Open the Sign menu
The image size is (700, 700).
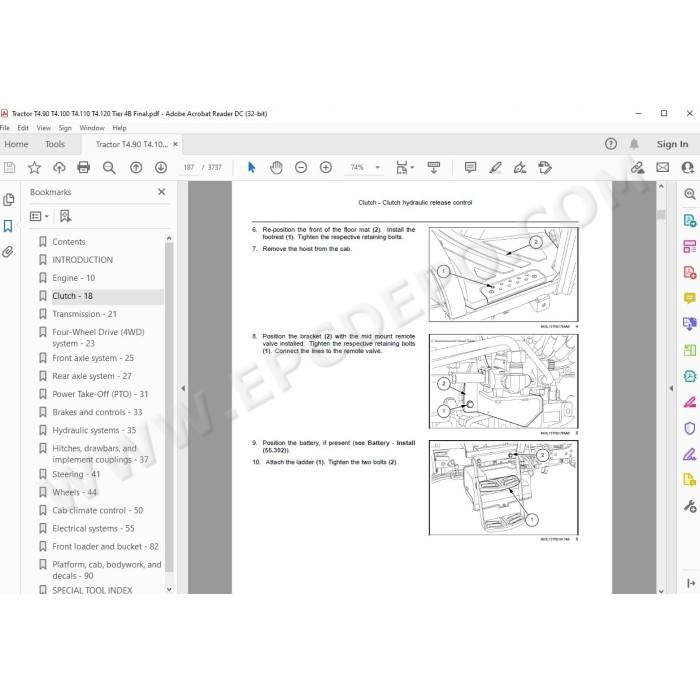[x=65, y=128]
